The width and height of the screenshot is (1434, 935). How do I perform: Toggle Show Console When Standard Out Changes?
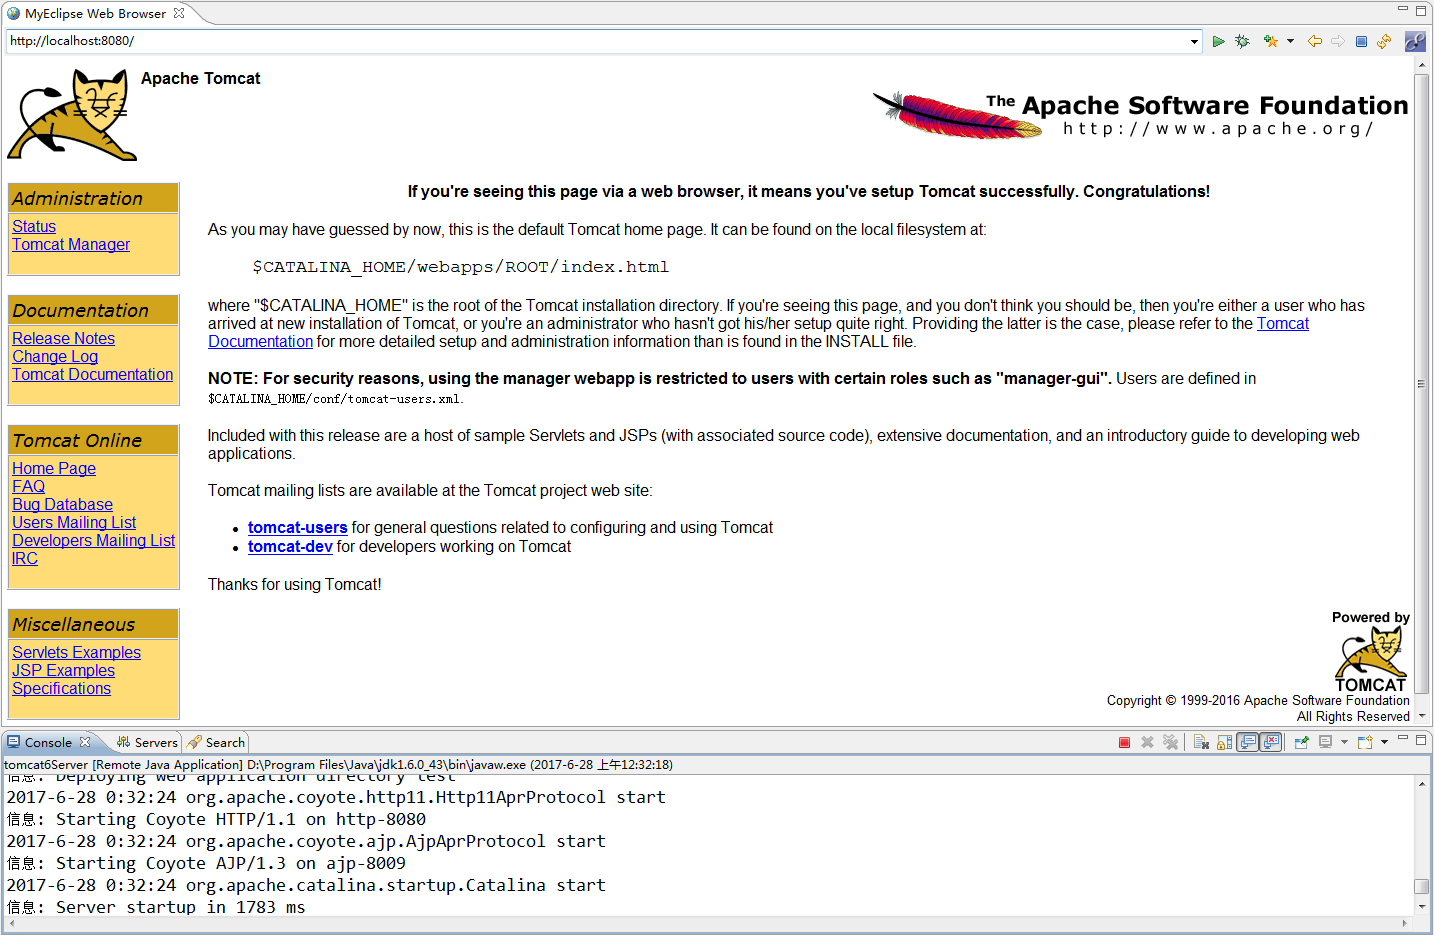[x=1247, y=742]
